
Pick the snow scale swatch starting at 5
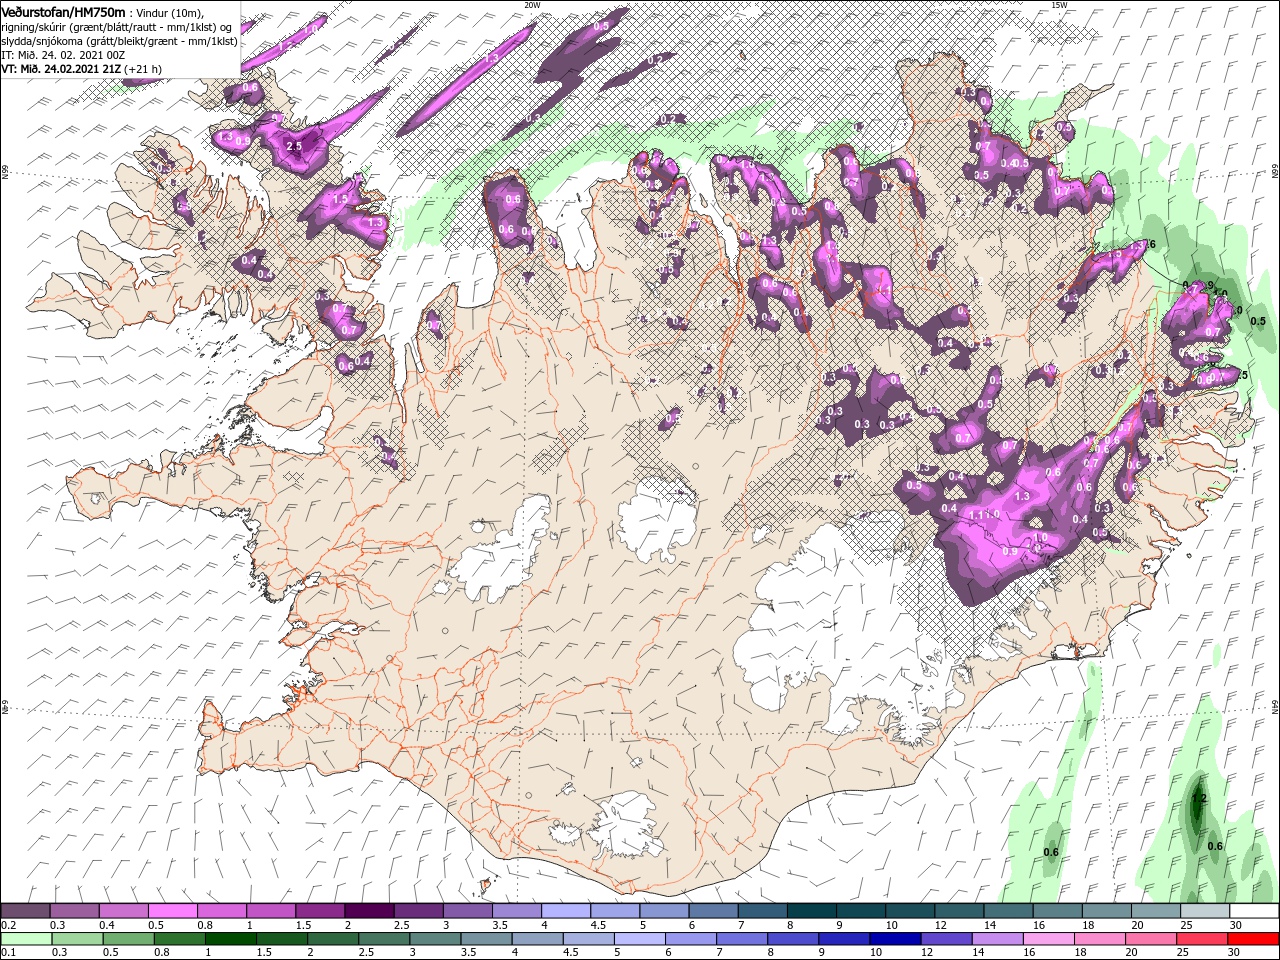[x=665, y=911]
